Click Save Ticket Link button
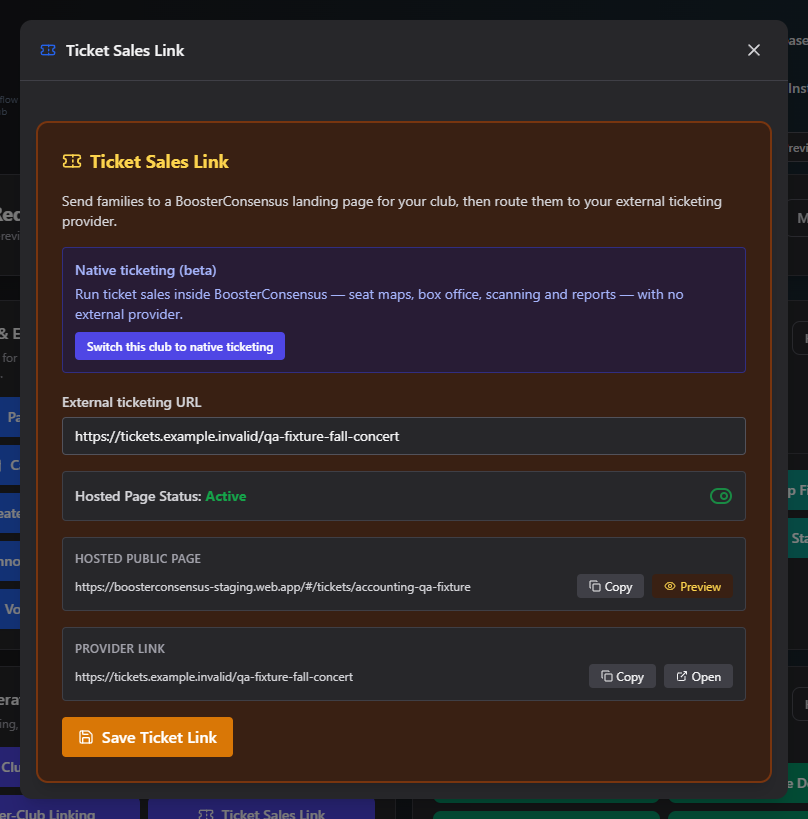Viewport: 808px width, 819px height. tap(147, 737)
